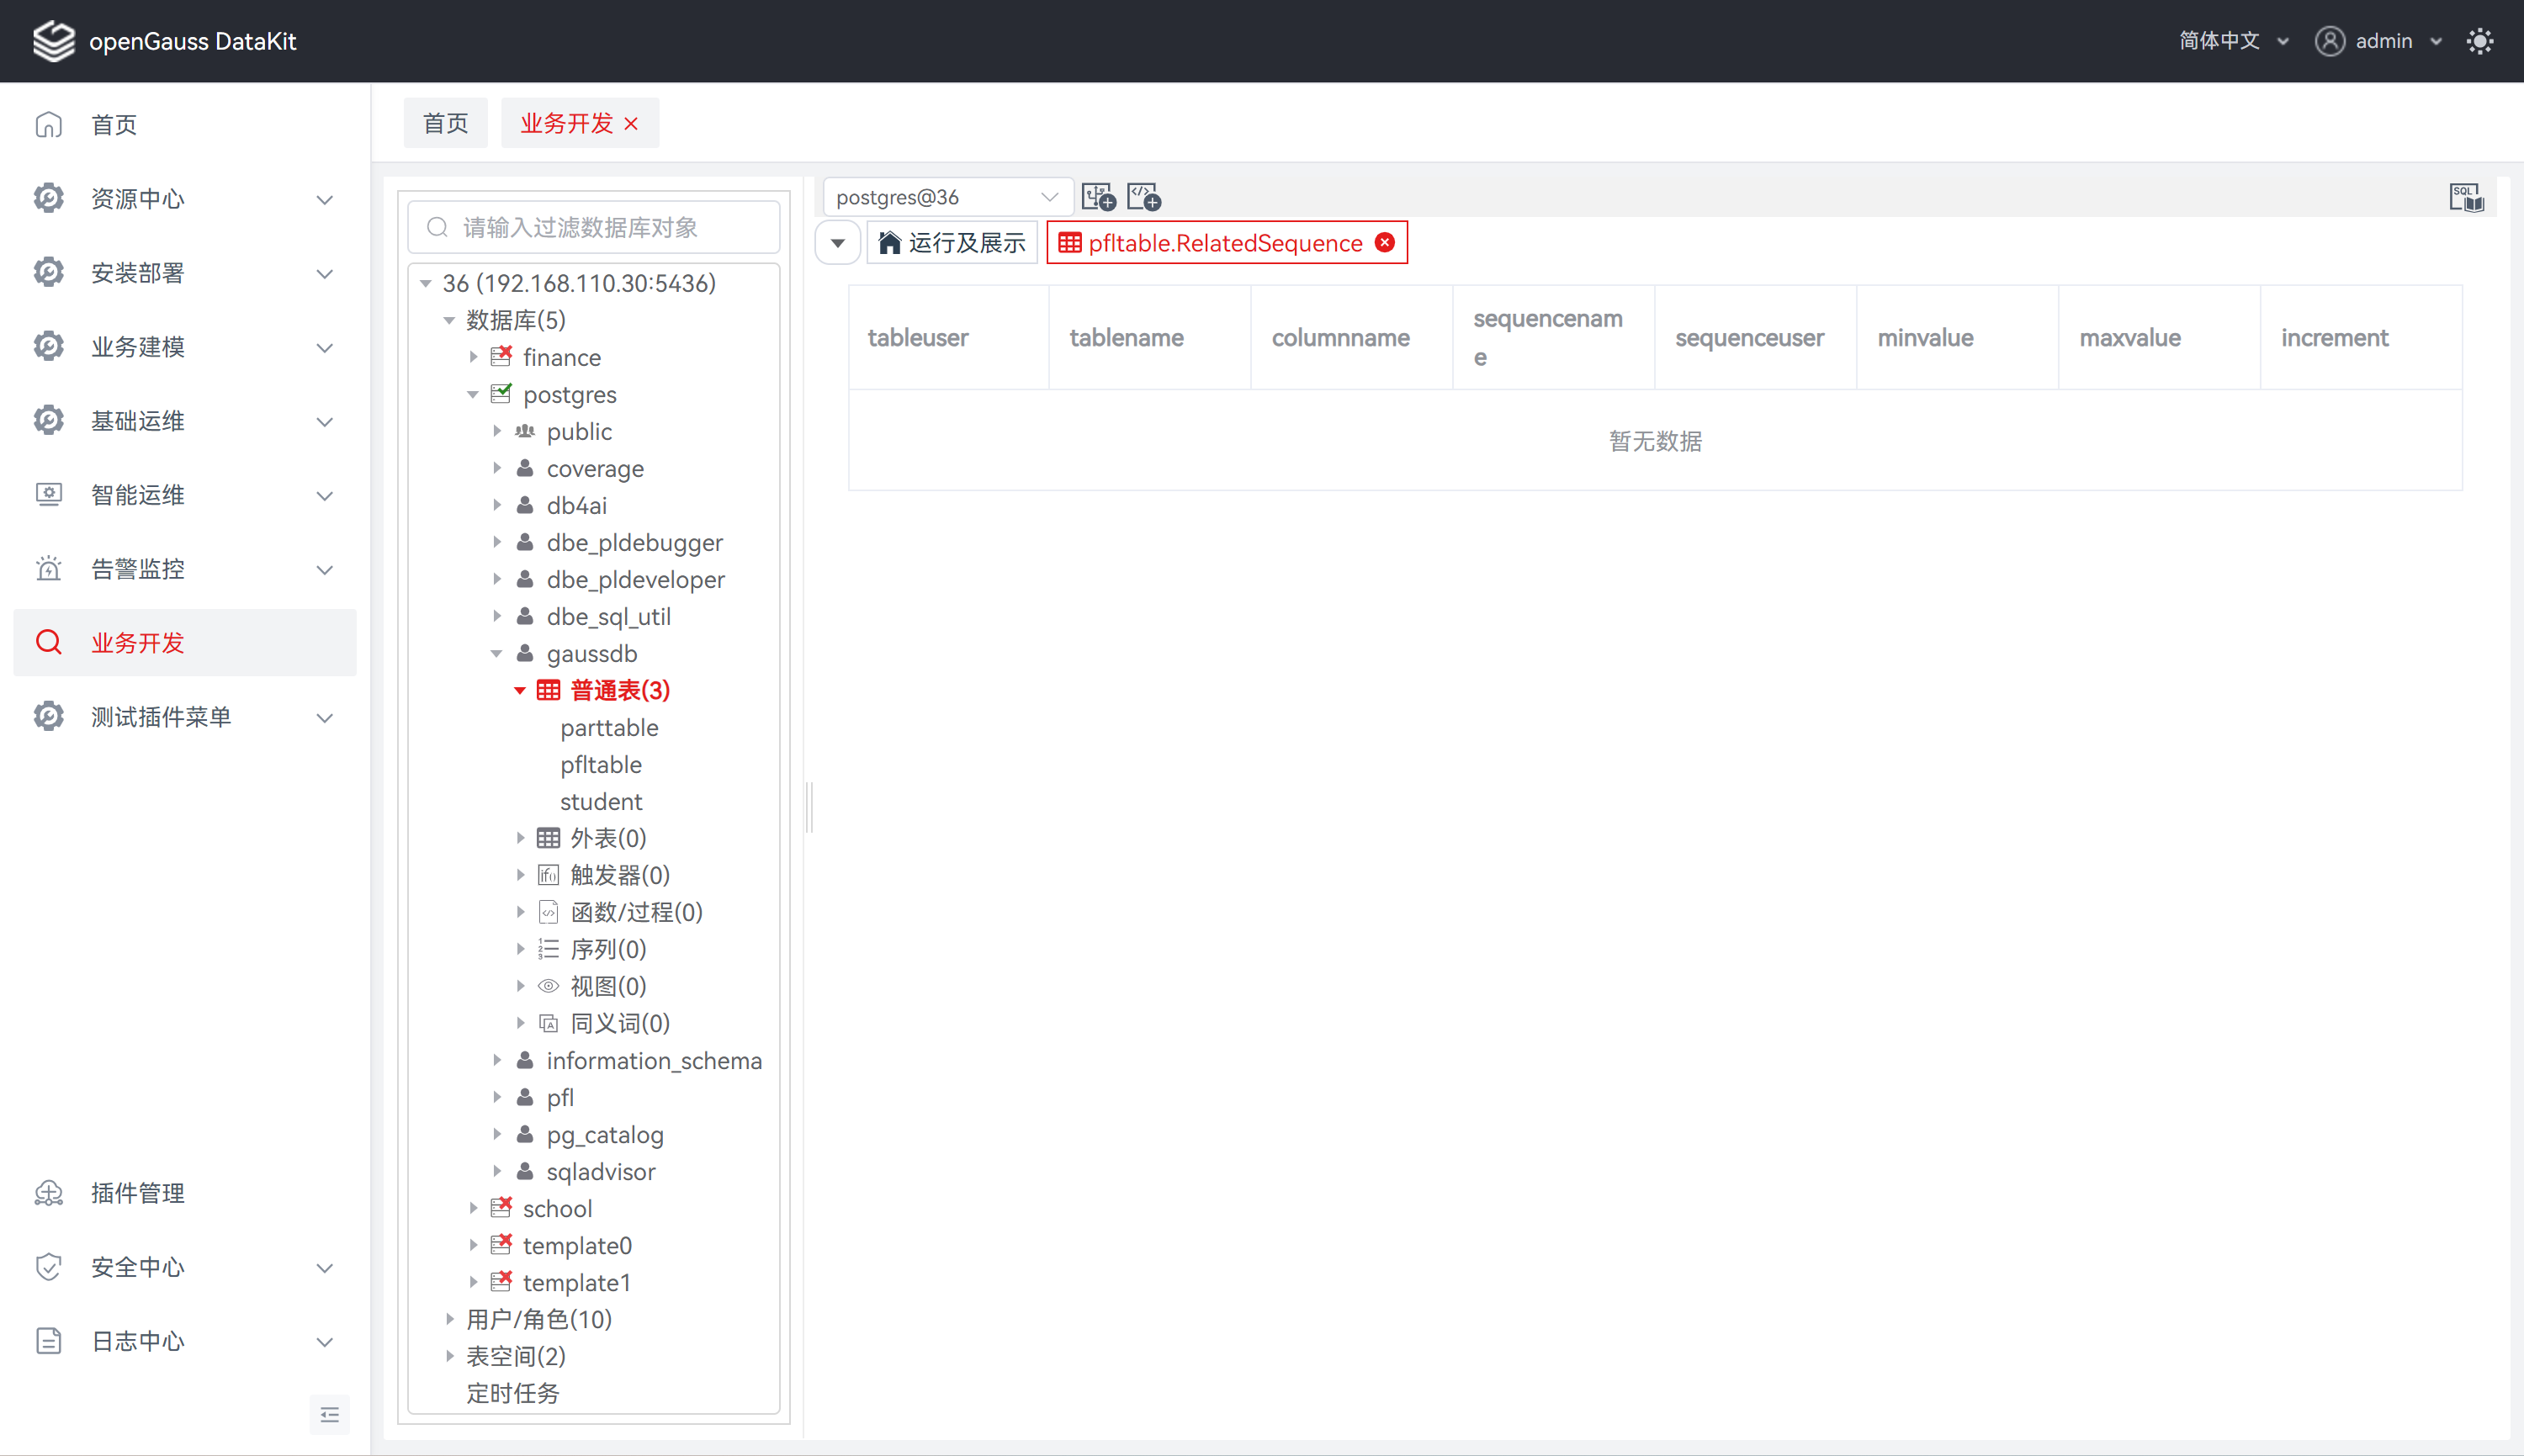The image size is (2524, 1456).
Task: Open 定时任务 in the database tree
Action: (x=513, y=1393)
